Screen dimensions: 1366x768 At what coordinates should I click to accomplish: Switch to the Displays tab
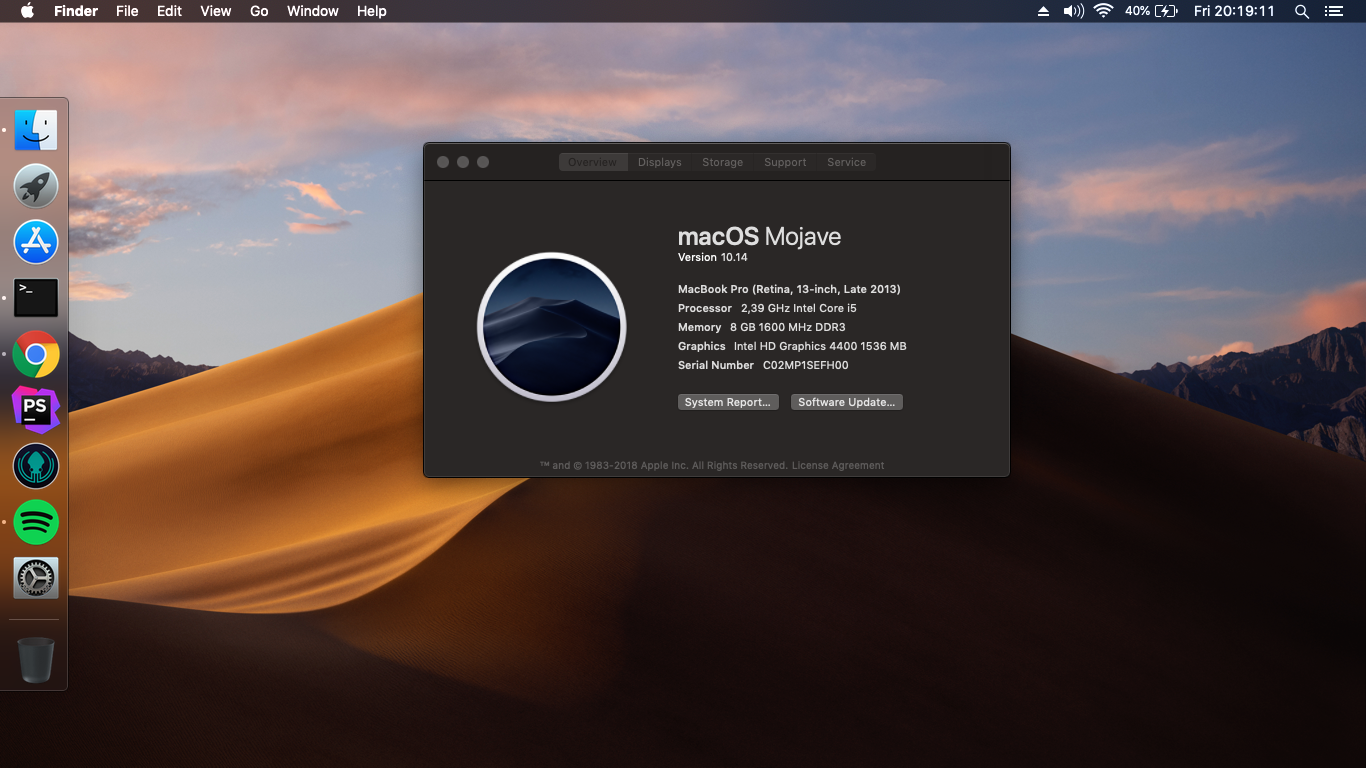point(660,162)
